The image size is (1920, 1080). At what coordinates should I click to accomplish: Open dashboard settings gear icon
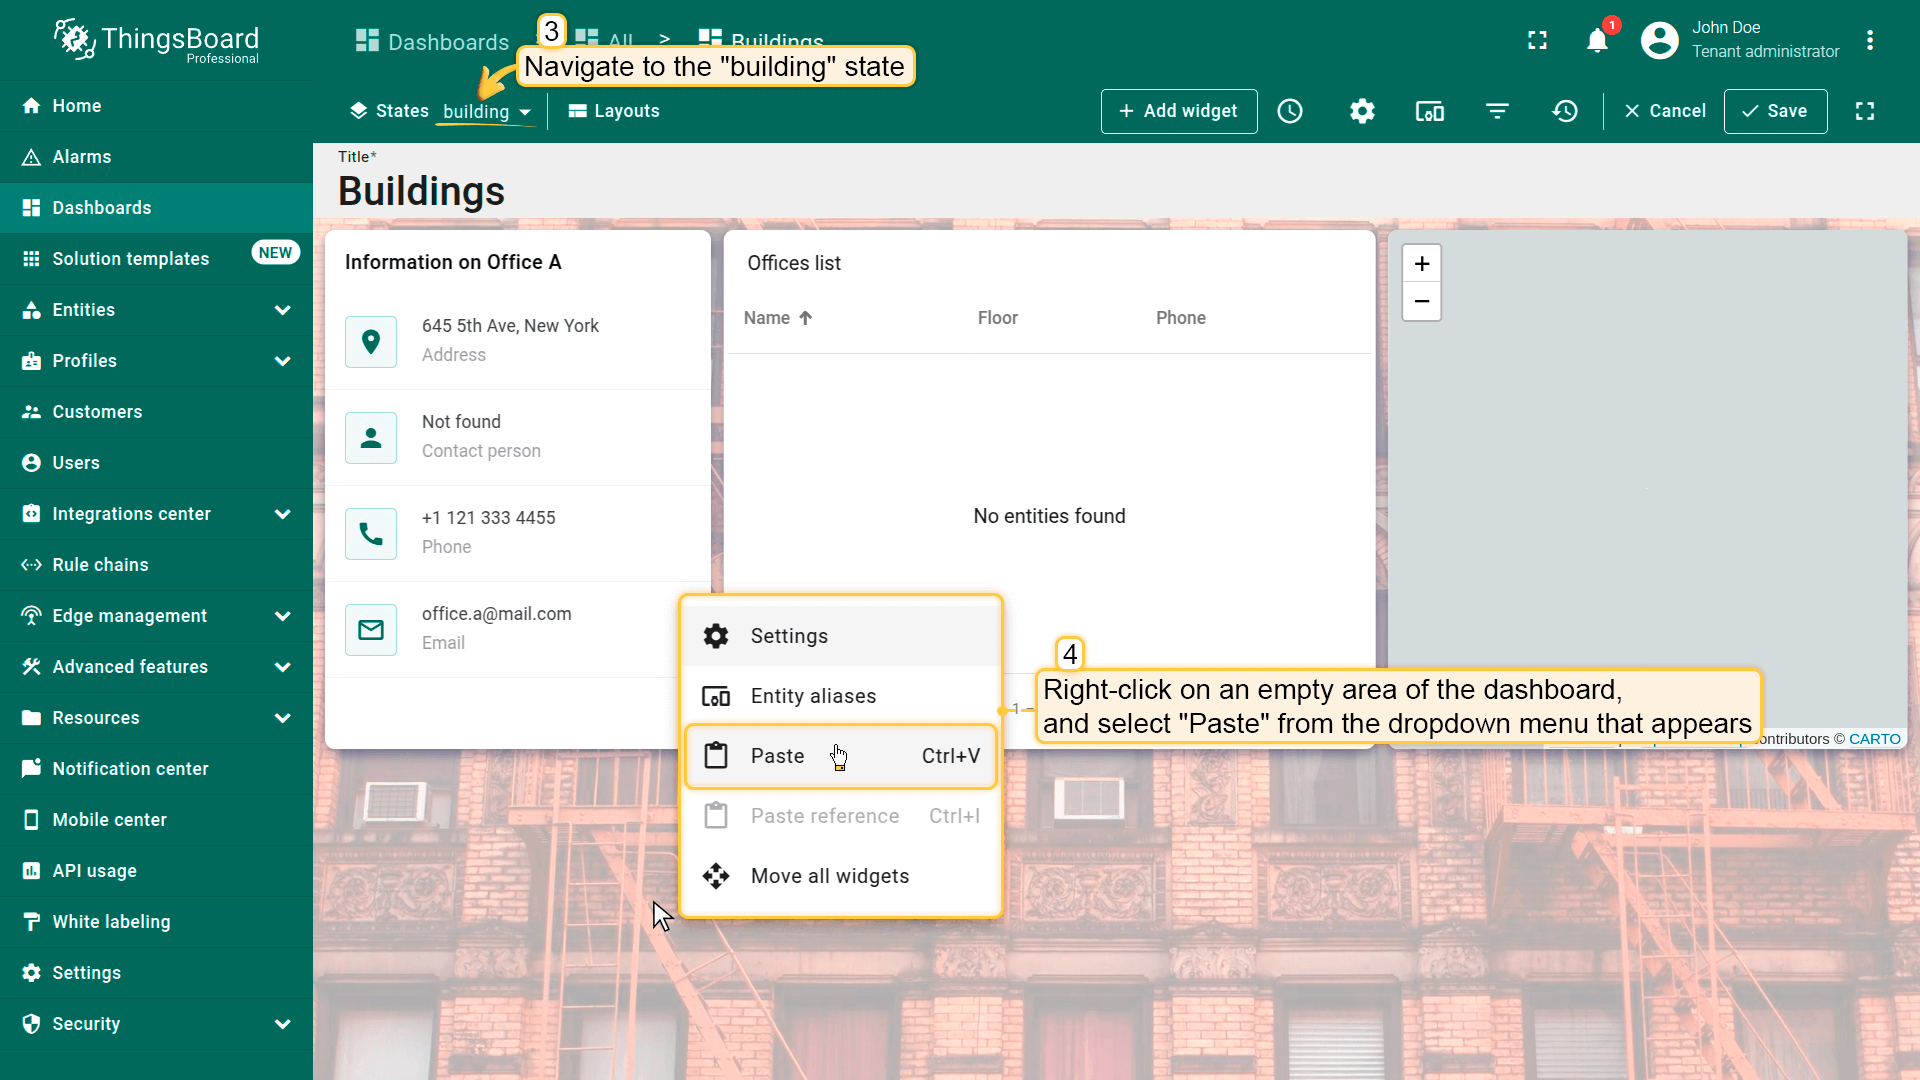(x=1362, y=111)
